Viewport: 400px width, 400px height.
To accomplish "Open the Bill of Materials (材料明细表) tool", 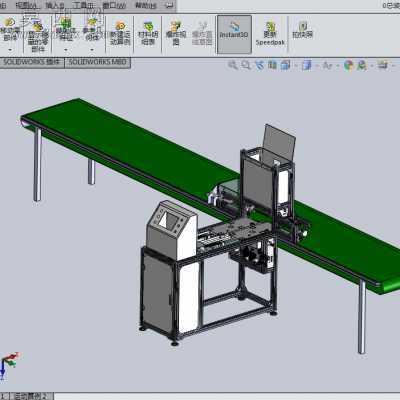I will coord(148,33).
